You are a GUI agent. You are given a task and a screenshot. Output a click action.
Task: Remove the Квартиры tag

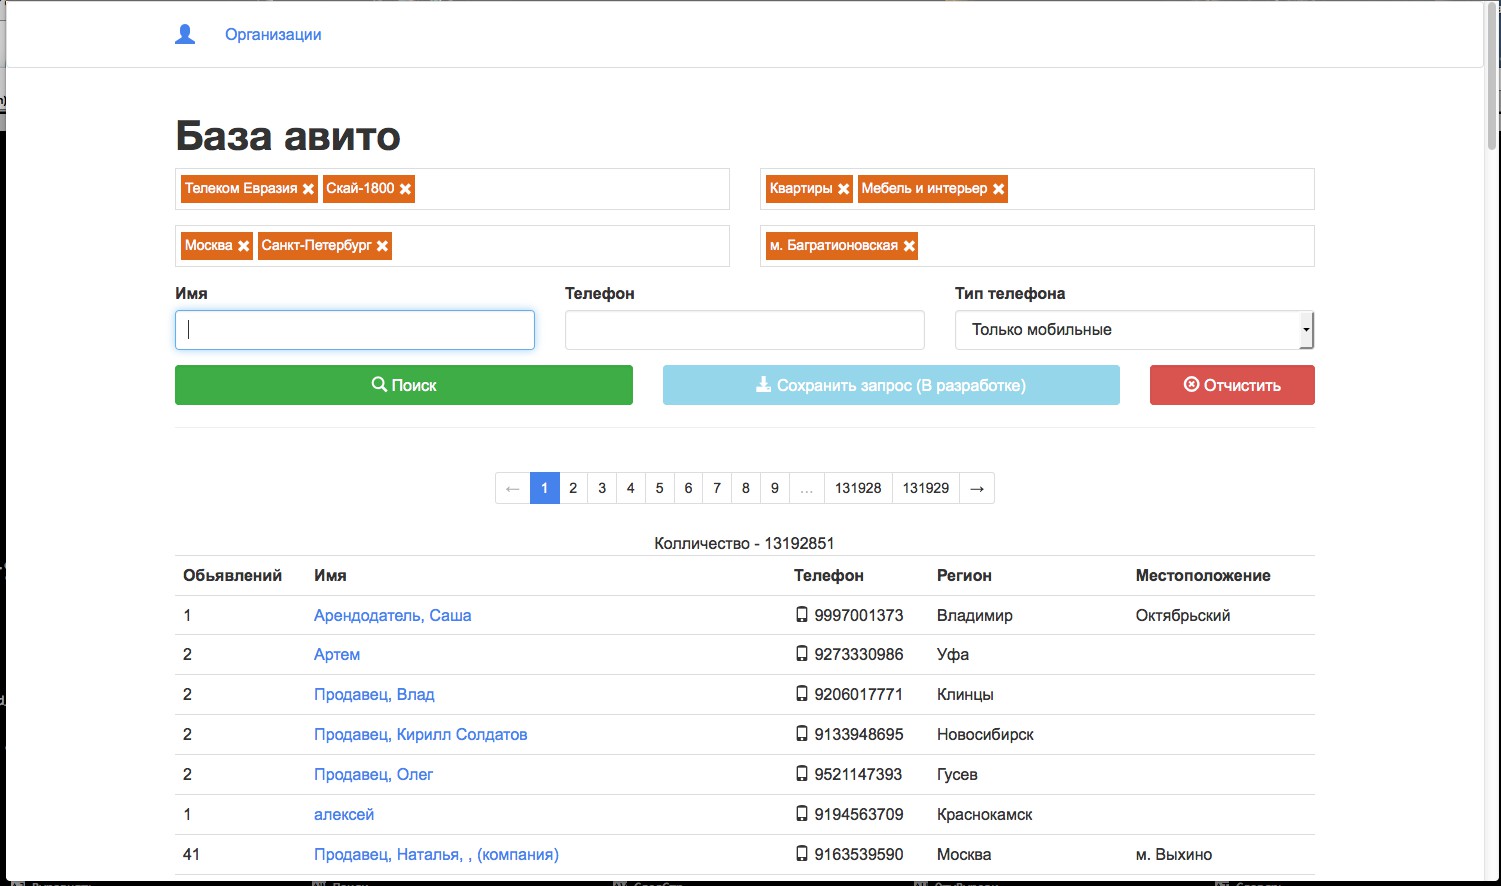pyautogui.click(x=843, y=189)
